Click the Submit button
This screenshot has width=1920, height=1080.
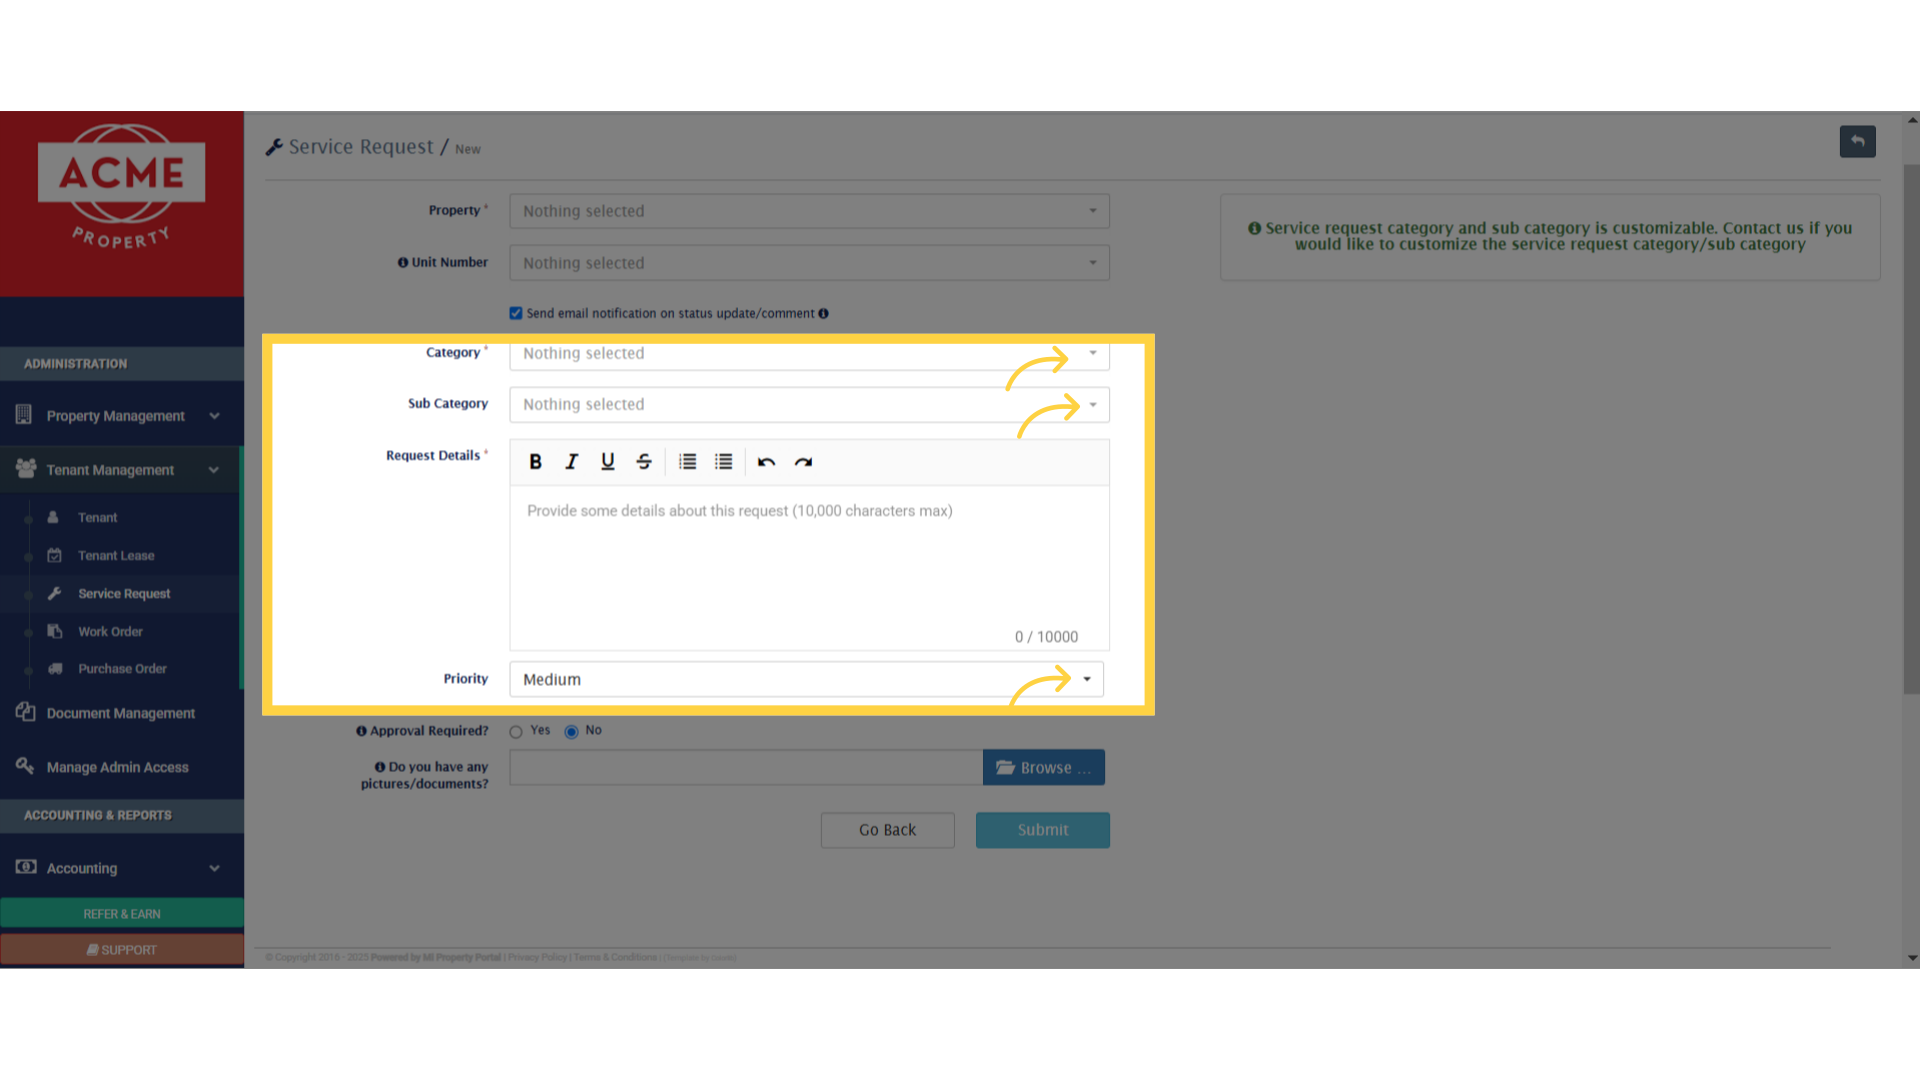1042,830
